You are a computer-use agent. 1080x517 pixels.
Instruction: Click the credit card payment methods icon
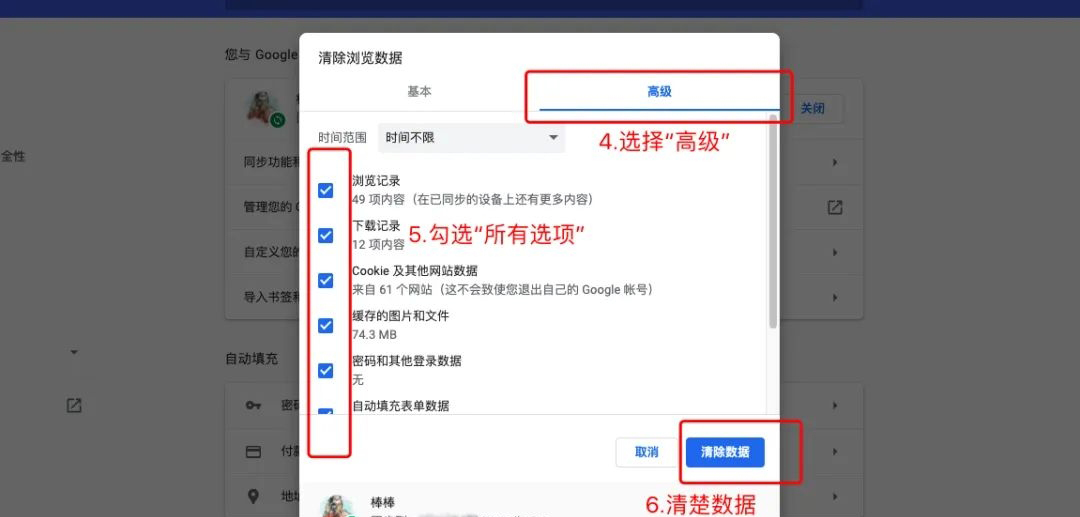pos(253,452)
